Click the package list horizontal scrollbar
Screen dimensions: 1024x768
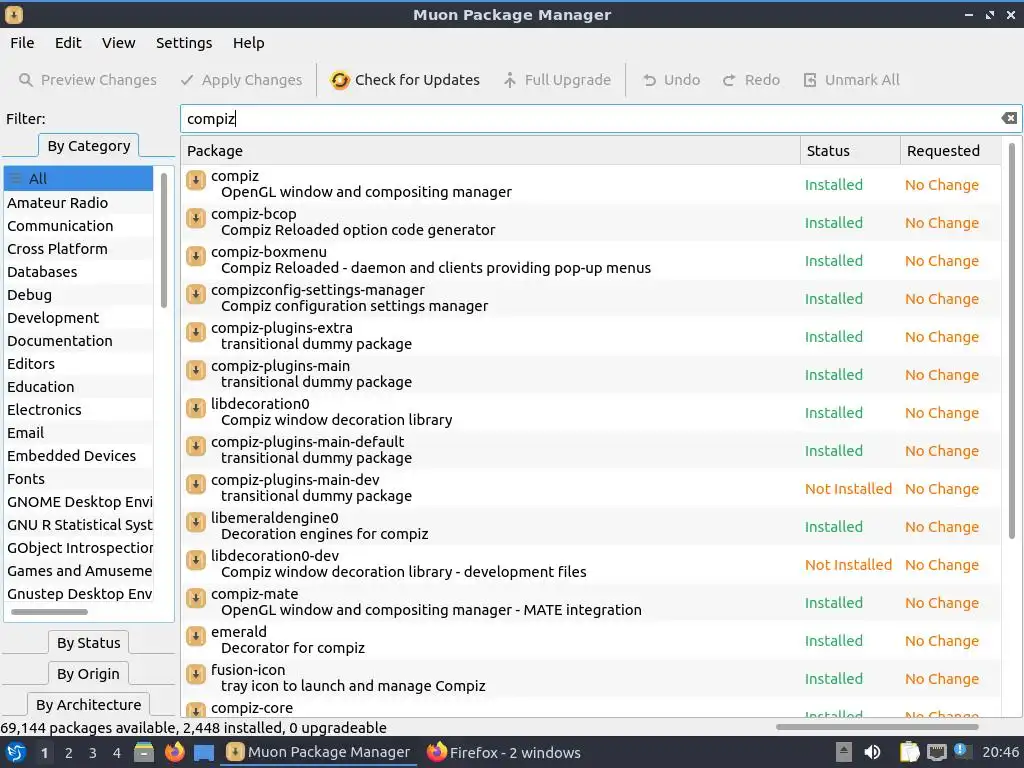877,727
